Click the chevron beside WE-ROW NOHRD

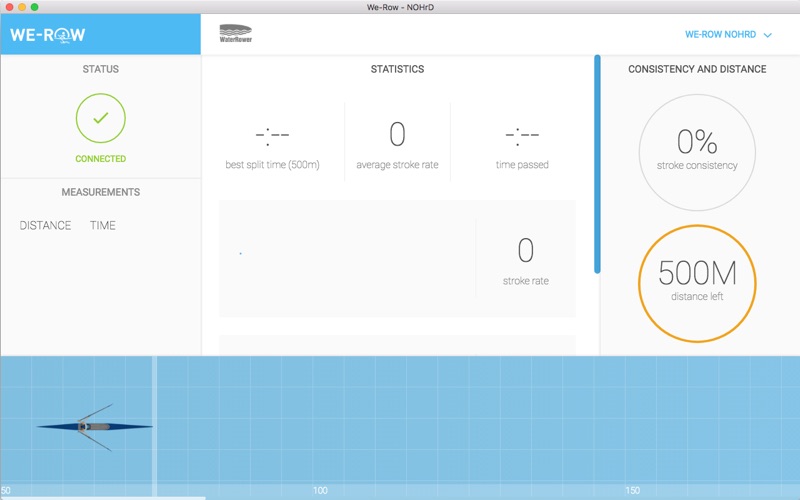[x=767, y=35]
